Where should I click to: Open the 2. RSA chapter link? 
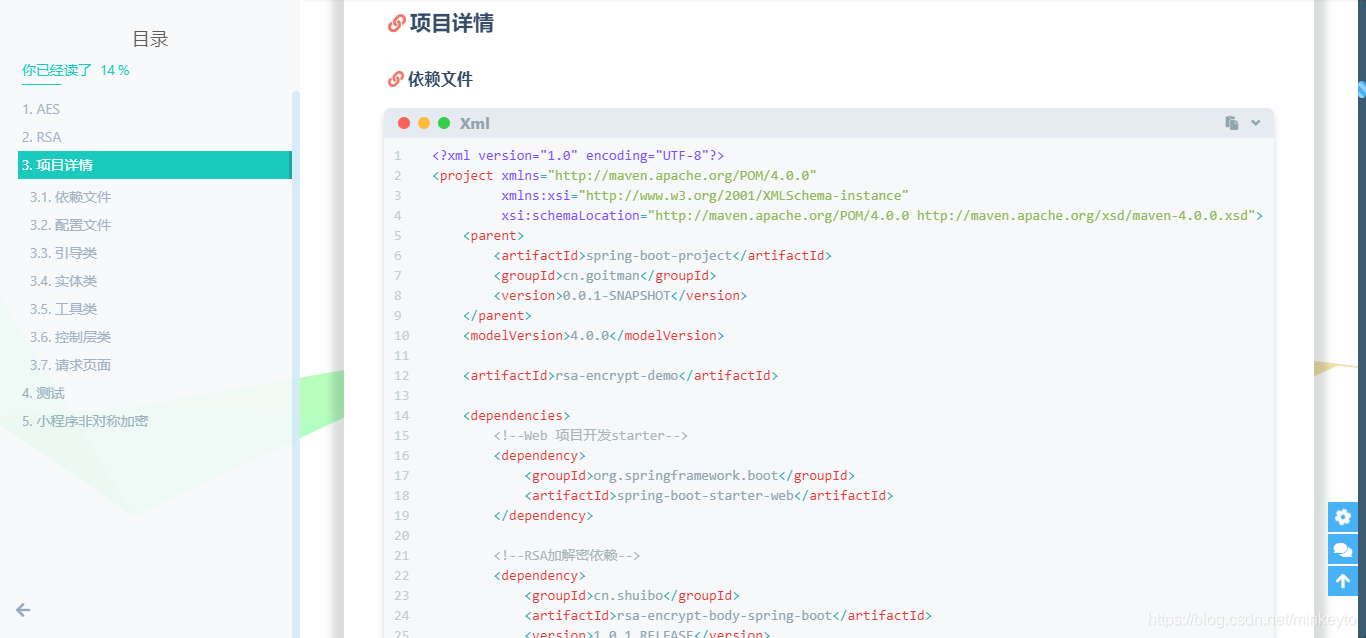[43, 136]
